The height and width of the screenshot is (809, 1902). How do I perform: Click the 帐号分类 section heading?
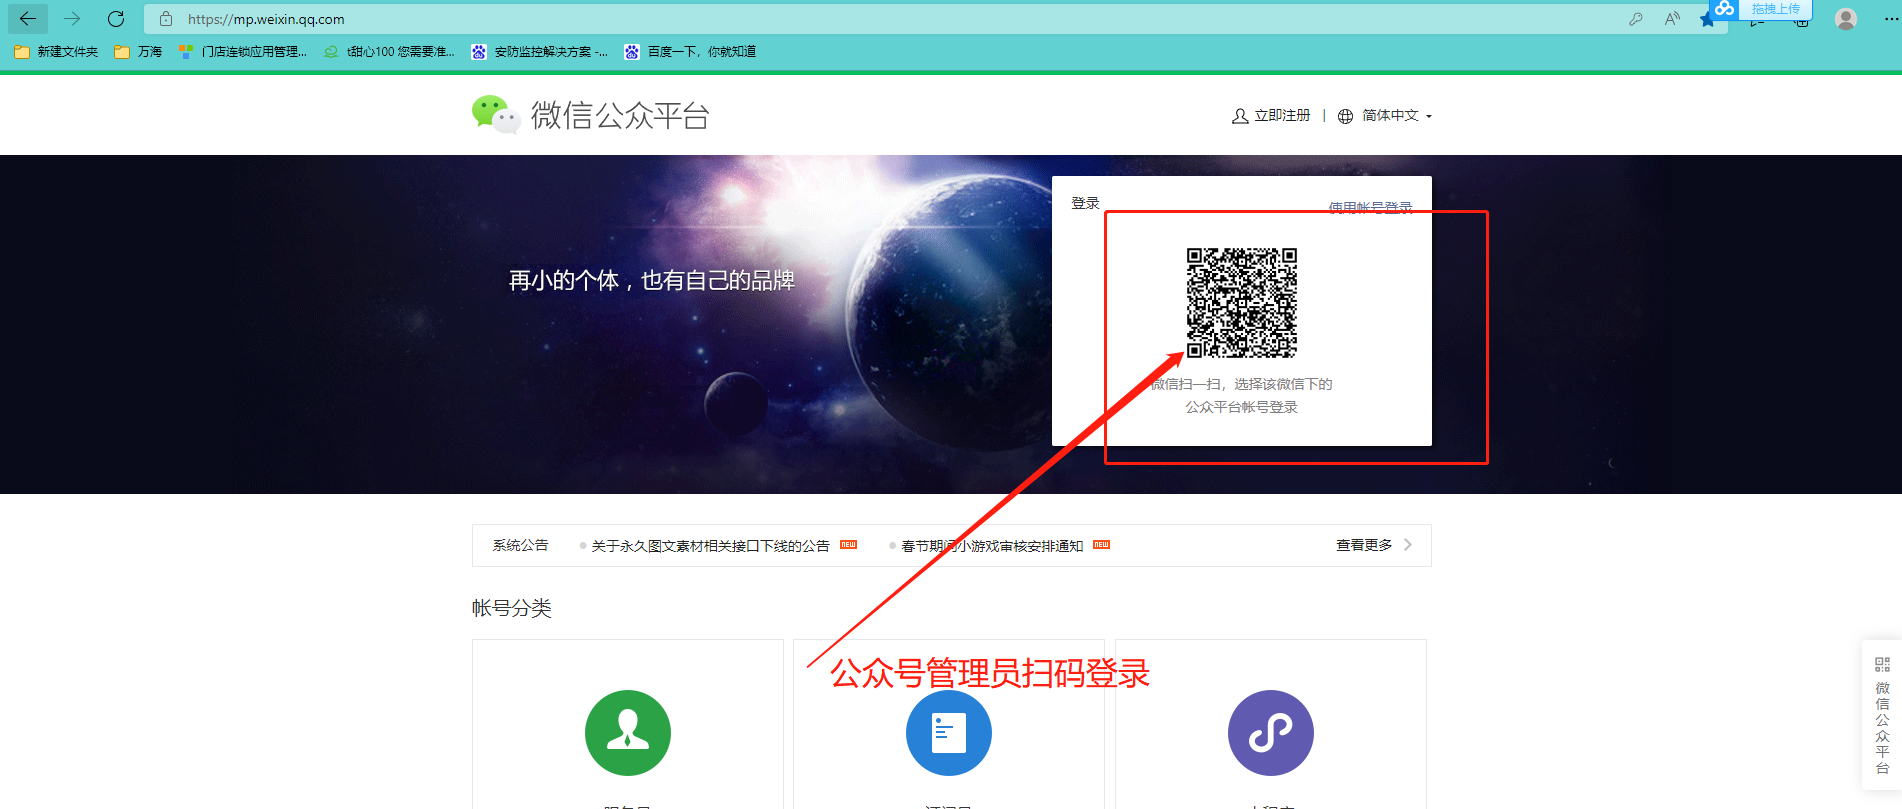click(512, 608)
